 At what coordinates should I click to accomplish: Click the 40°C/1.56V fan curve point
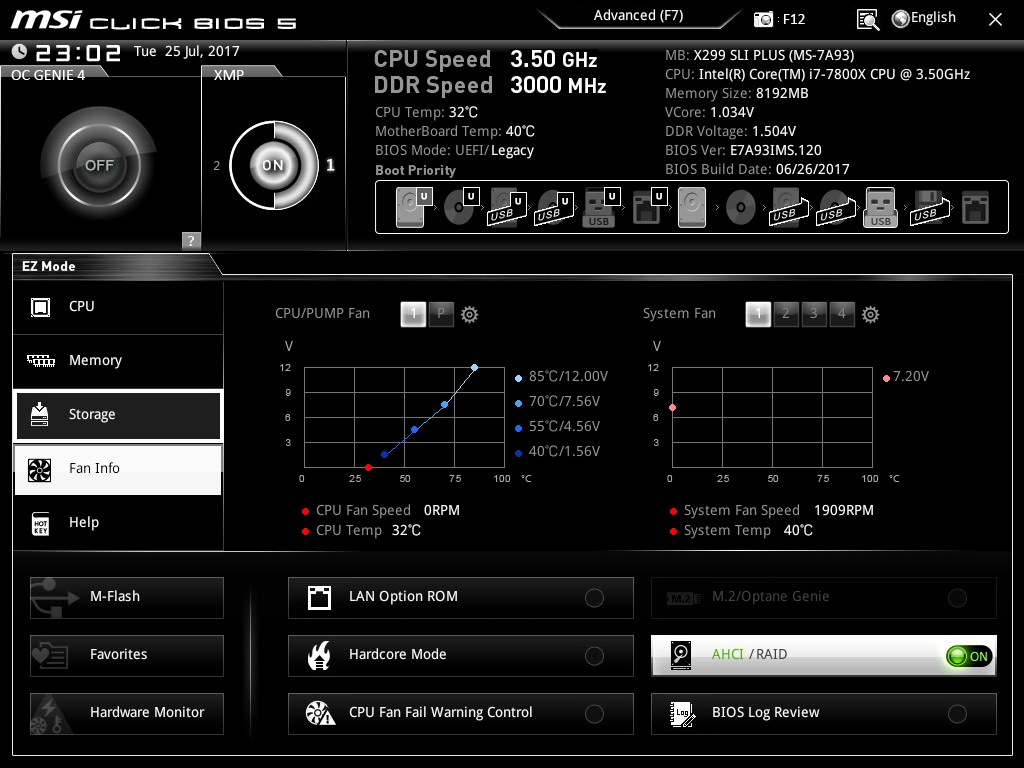384,455
